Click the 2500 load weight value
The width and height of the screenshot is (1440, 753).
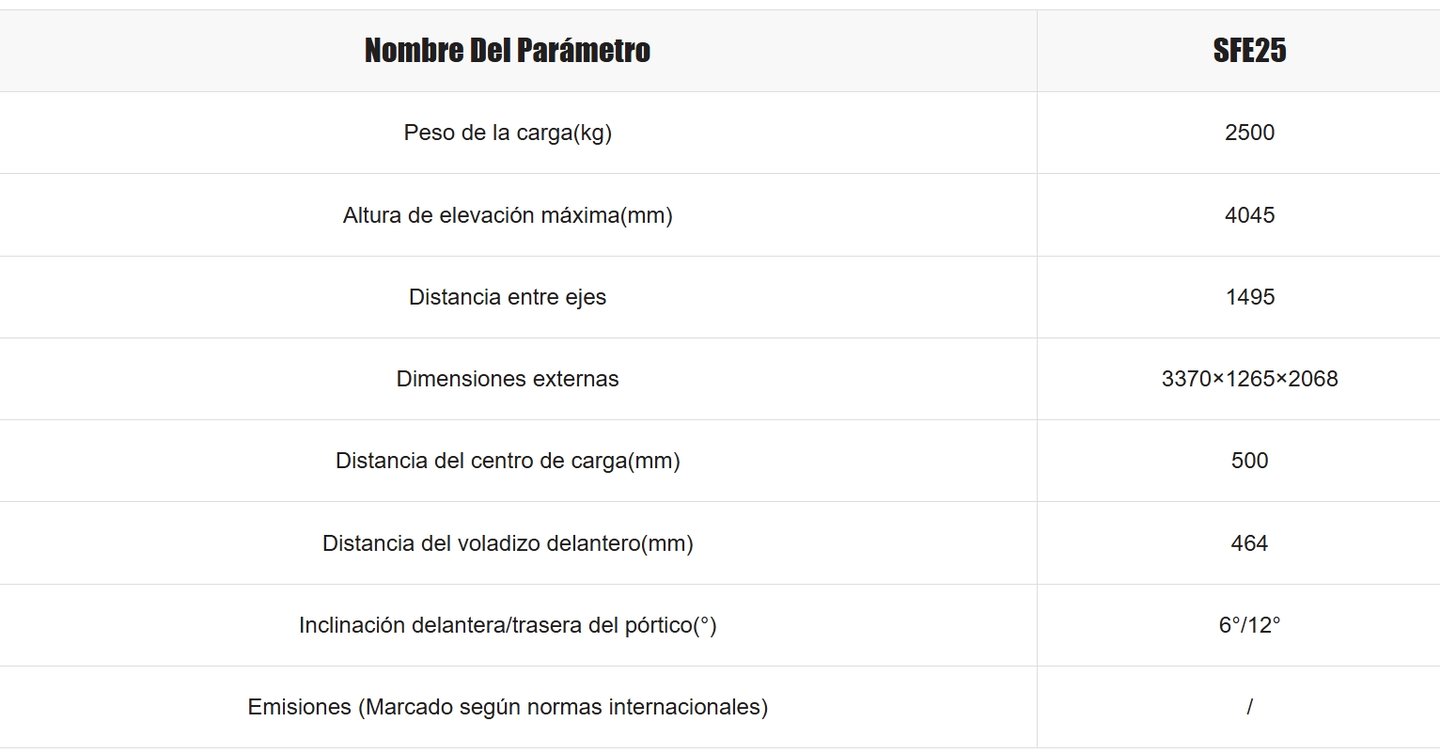click(x=1249, y=133)
